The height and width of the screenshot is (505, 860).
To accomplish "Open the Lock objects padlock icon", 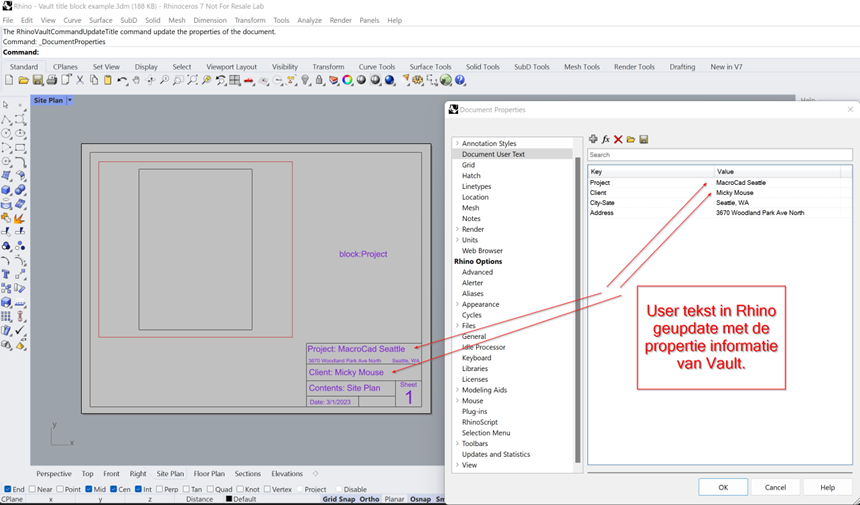I will pyautogui.click(x=319, y=80).
